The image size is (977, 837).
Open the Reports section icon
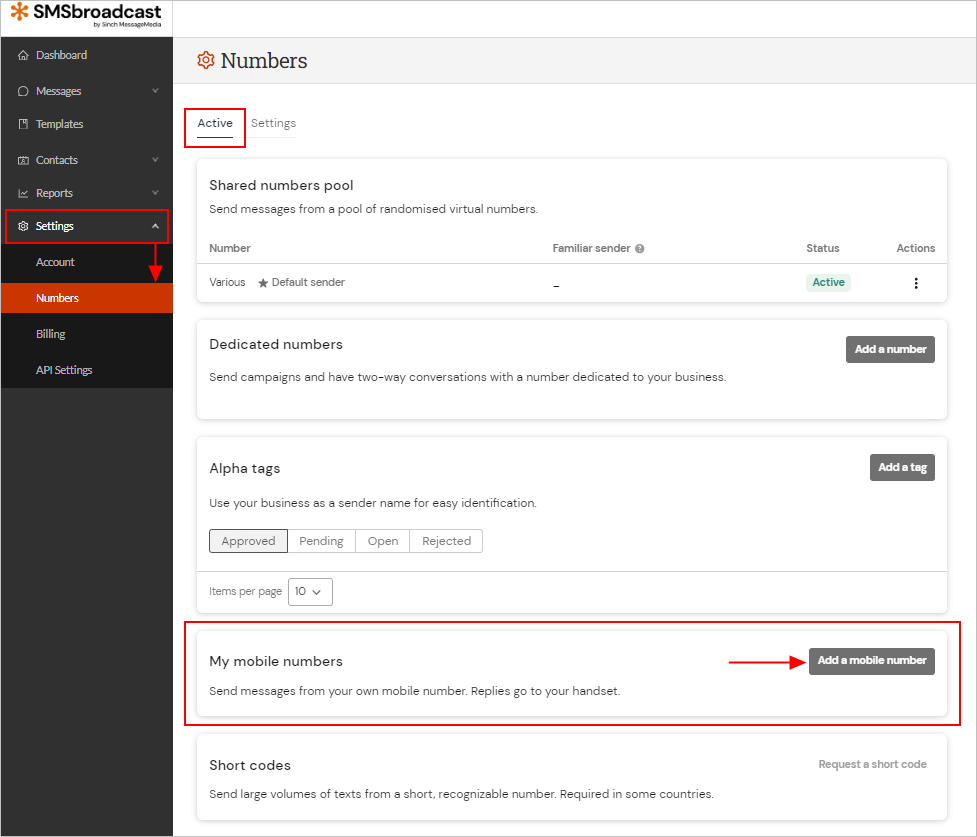coord(22,192)
